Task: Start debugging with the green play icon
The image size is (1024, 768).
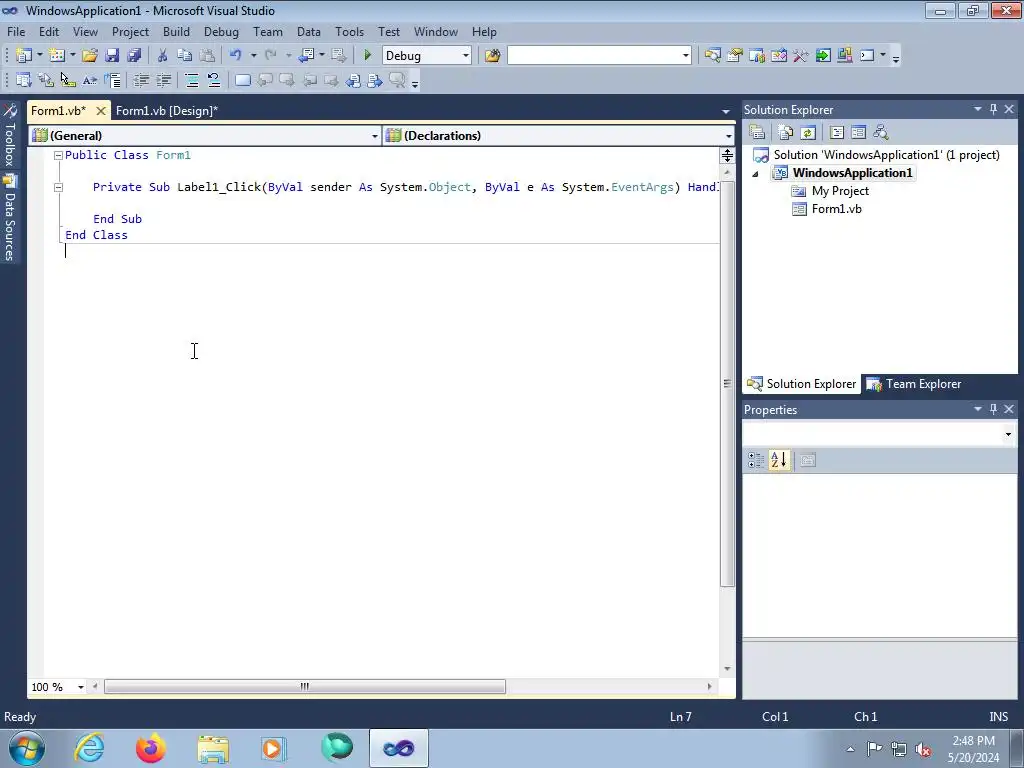Action: point(367,56)
